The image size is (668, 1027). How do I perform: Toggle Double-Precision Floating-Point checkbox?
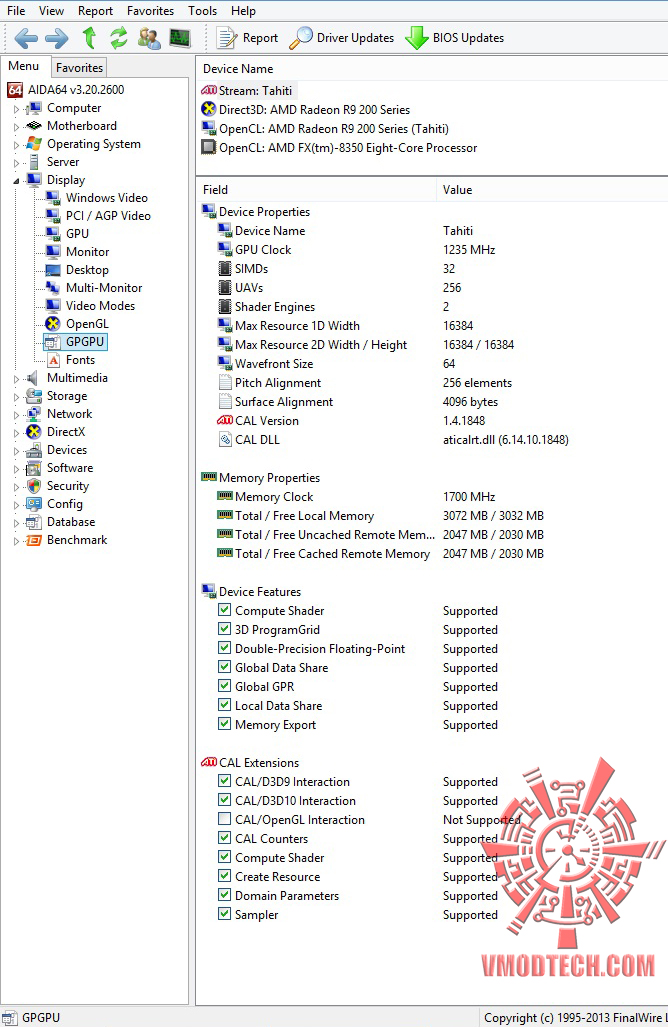225,648
